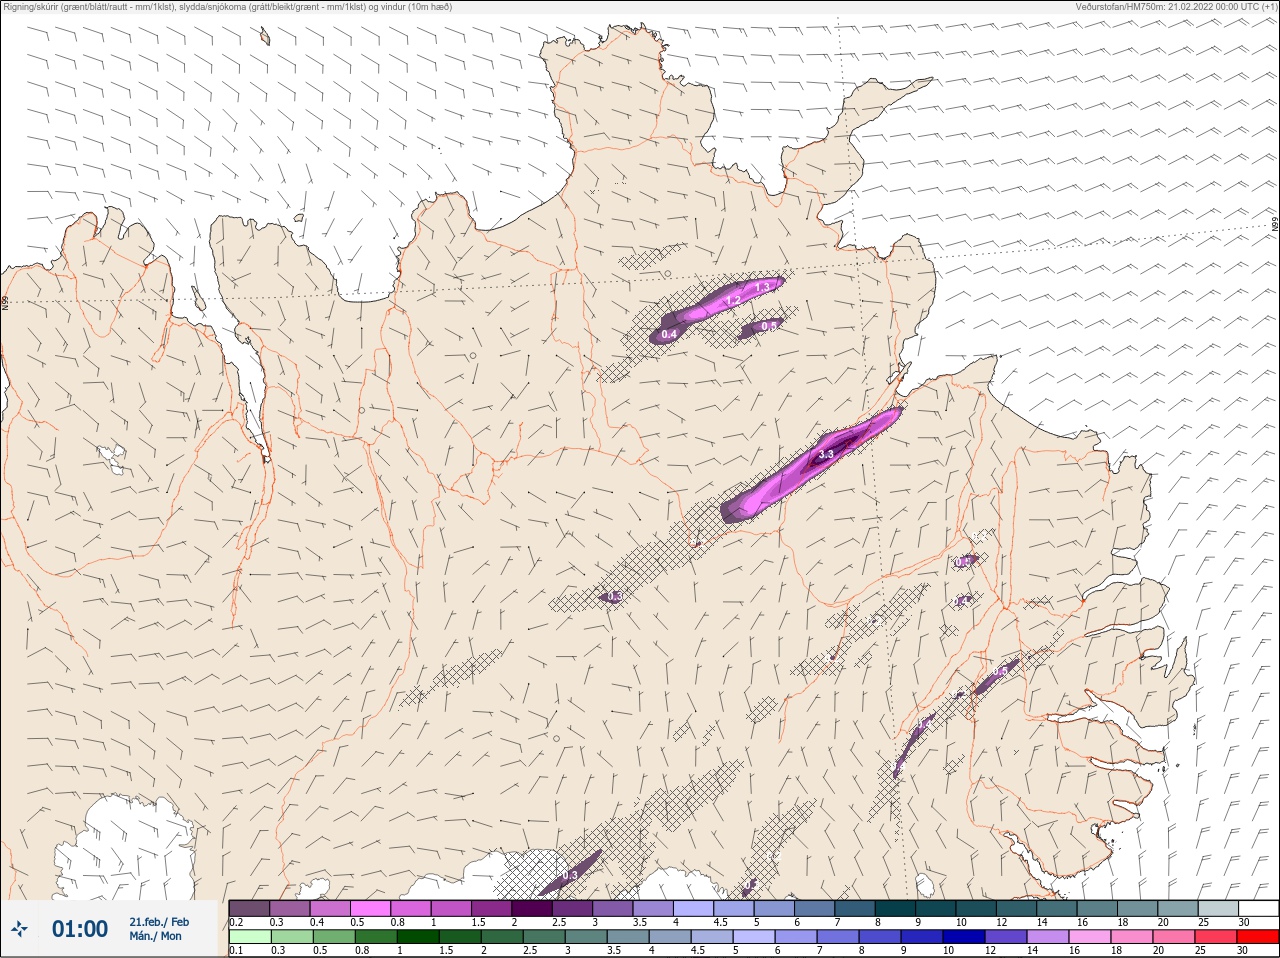Click the 1.2 precipitation value on the map

click(x=733, y=300)
